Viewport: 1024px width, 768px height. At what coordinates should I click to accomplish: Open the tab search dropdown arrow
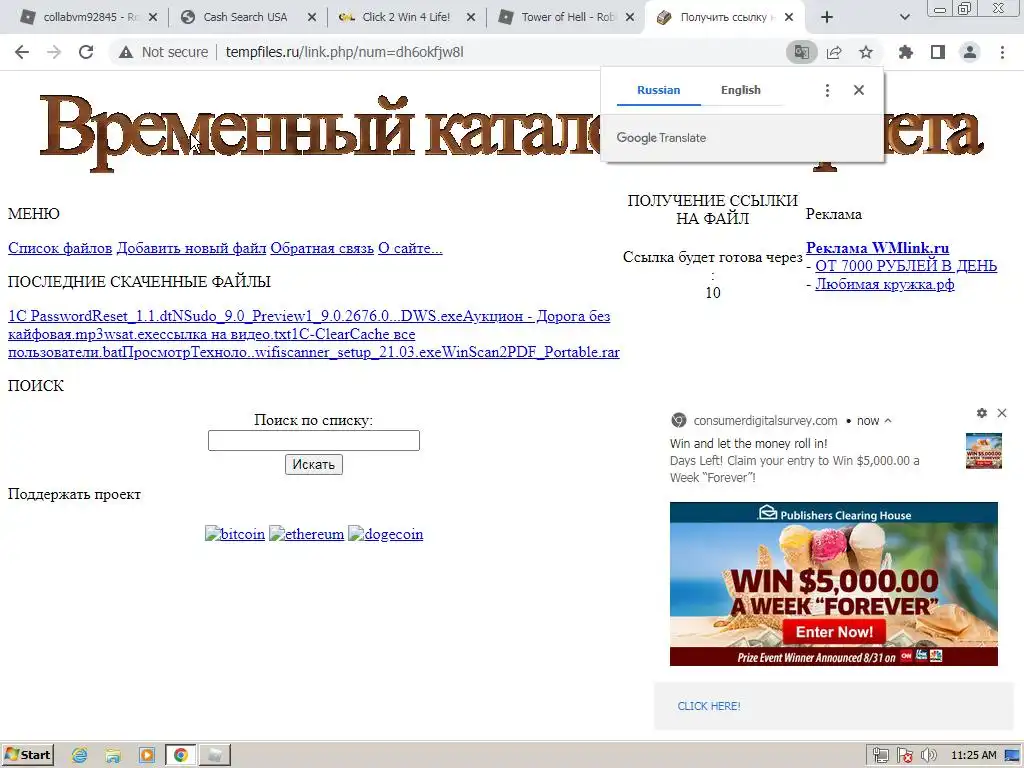pos(904,17)
